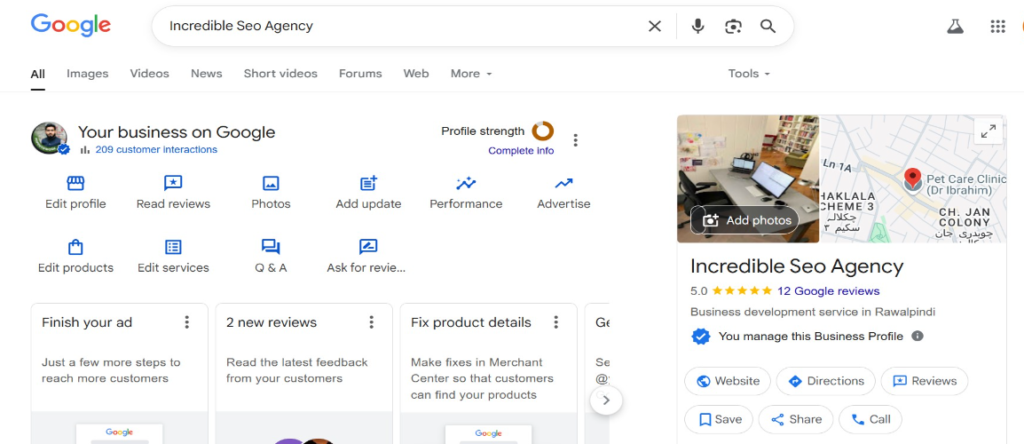Switch to the Web tab

pyautogui.click(x=416, y=74)
